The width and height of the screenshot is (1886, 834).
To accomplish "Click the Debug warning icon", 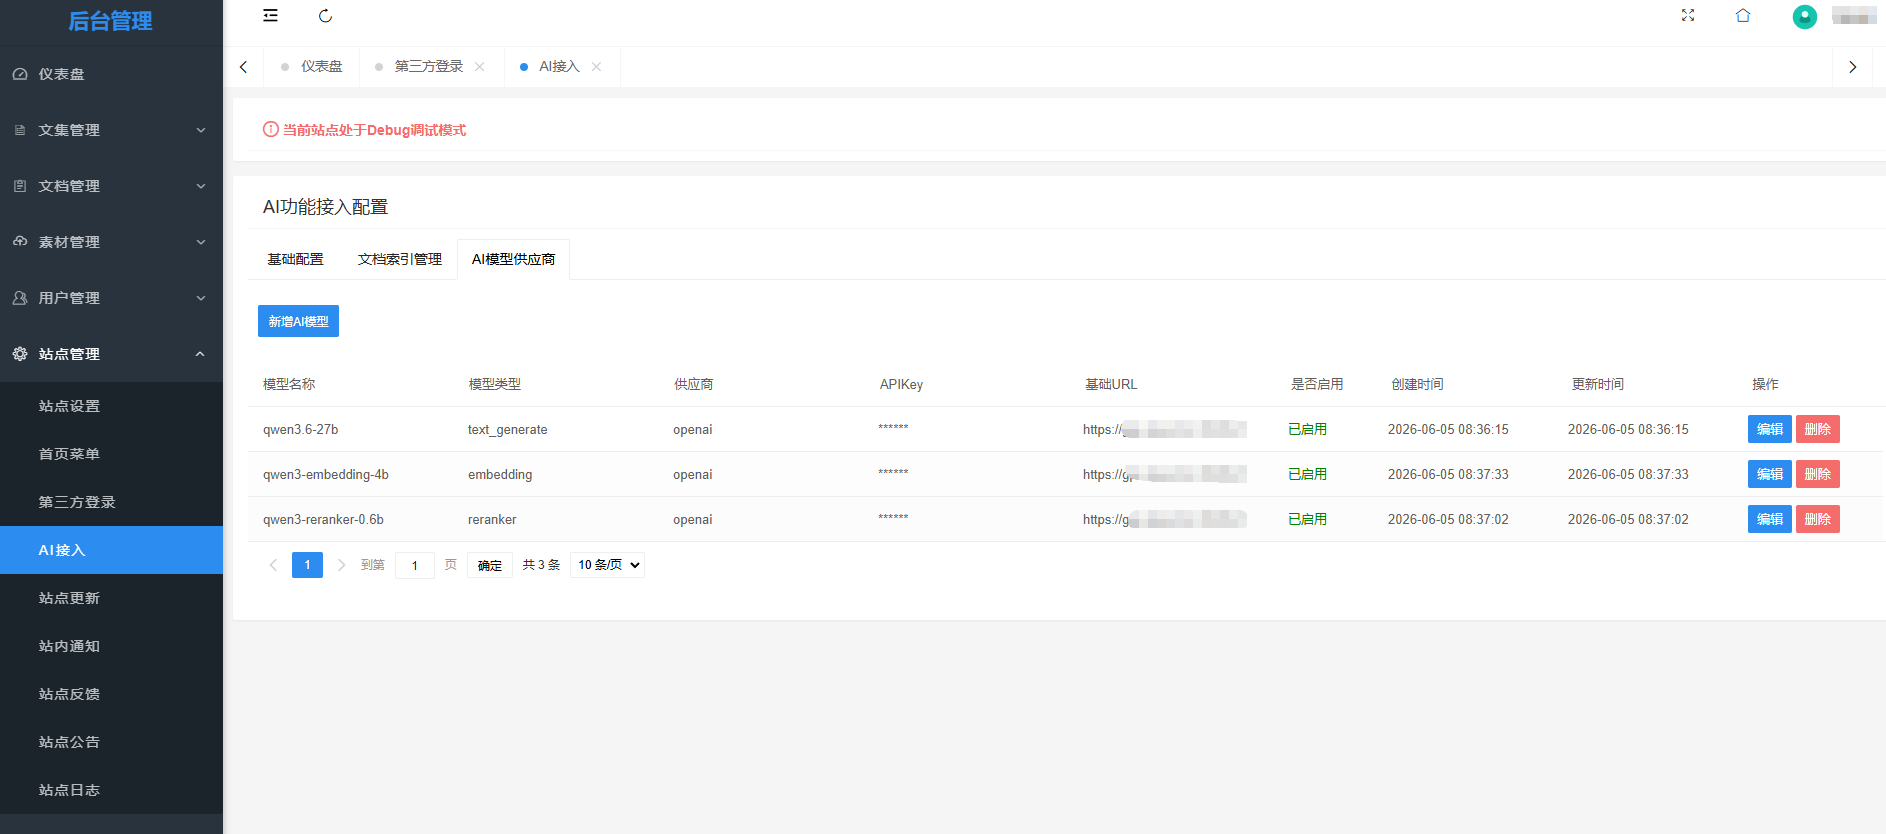I will point(271,129).
